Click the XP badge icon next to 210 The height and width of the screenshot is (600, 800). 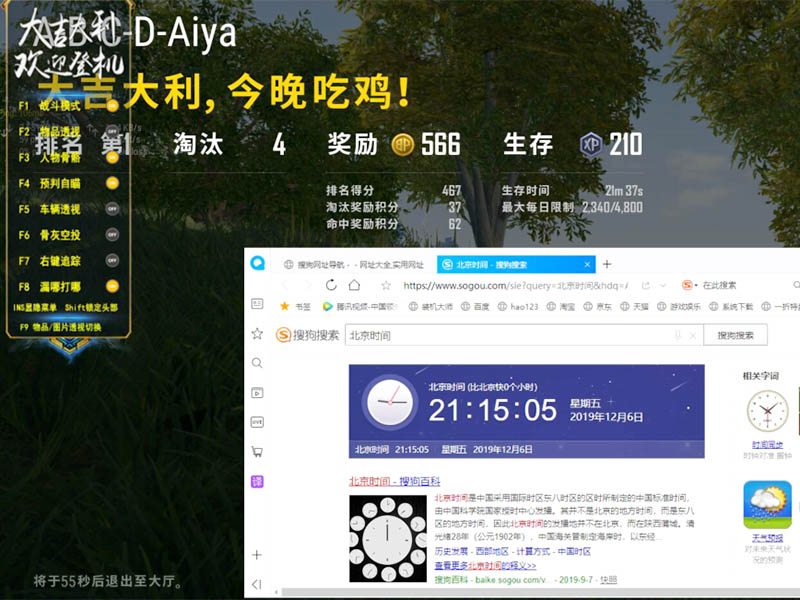[x=591, y=144]
